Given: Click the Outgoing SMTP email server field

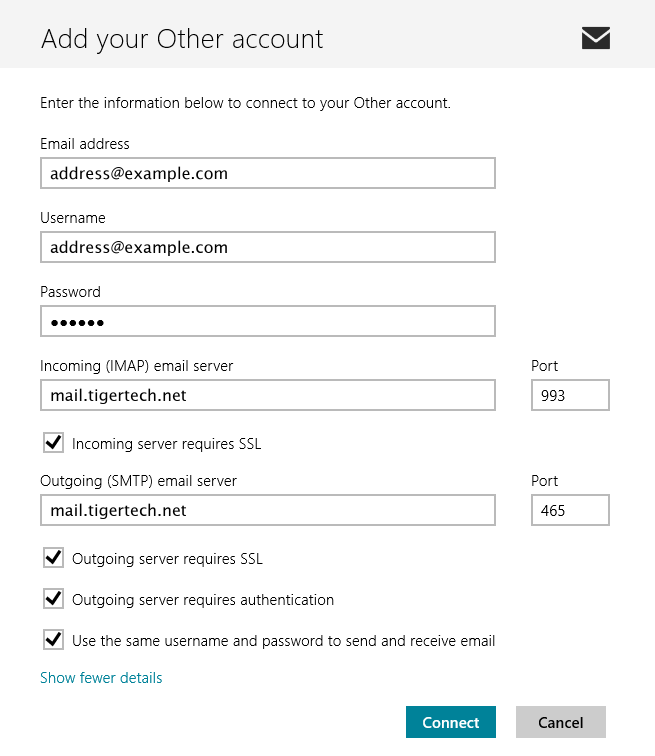Looking at the screenshot, I should point(267,510).
